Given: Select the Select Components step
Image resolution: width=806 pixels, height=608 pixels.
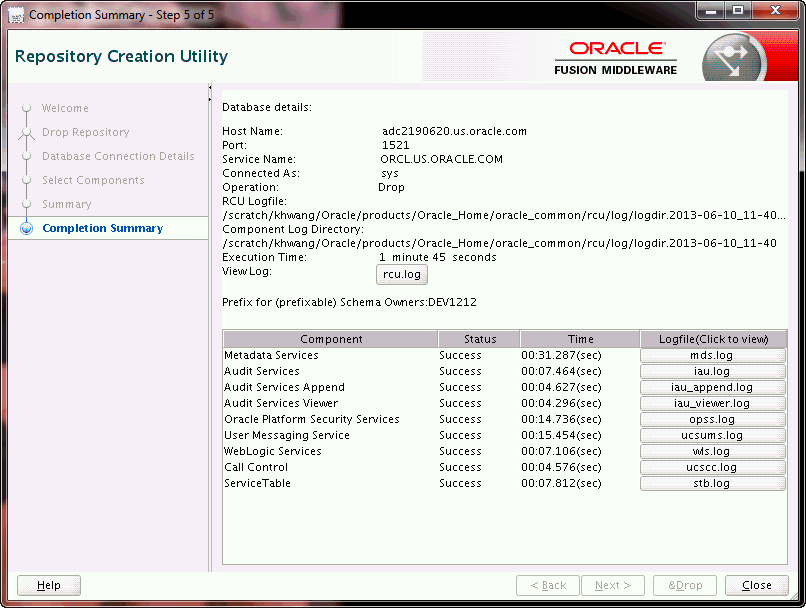Looking at the screenshot, I should point(93,180).
